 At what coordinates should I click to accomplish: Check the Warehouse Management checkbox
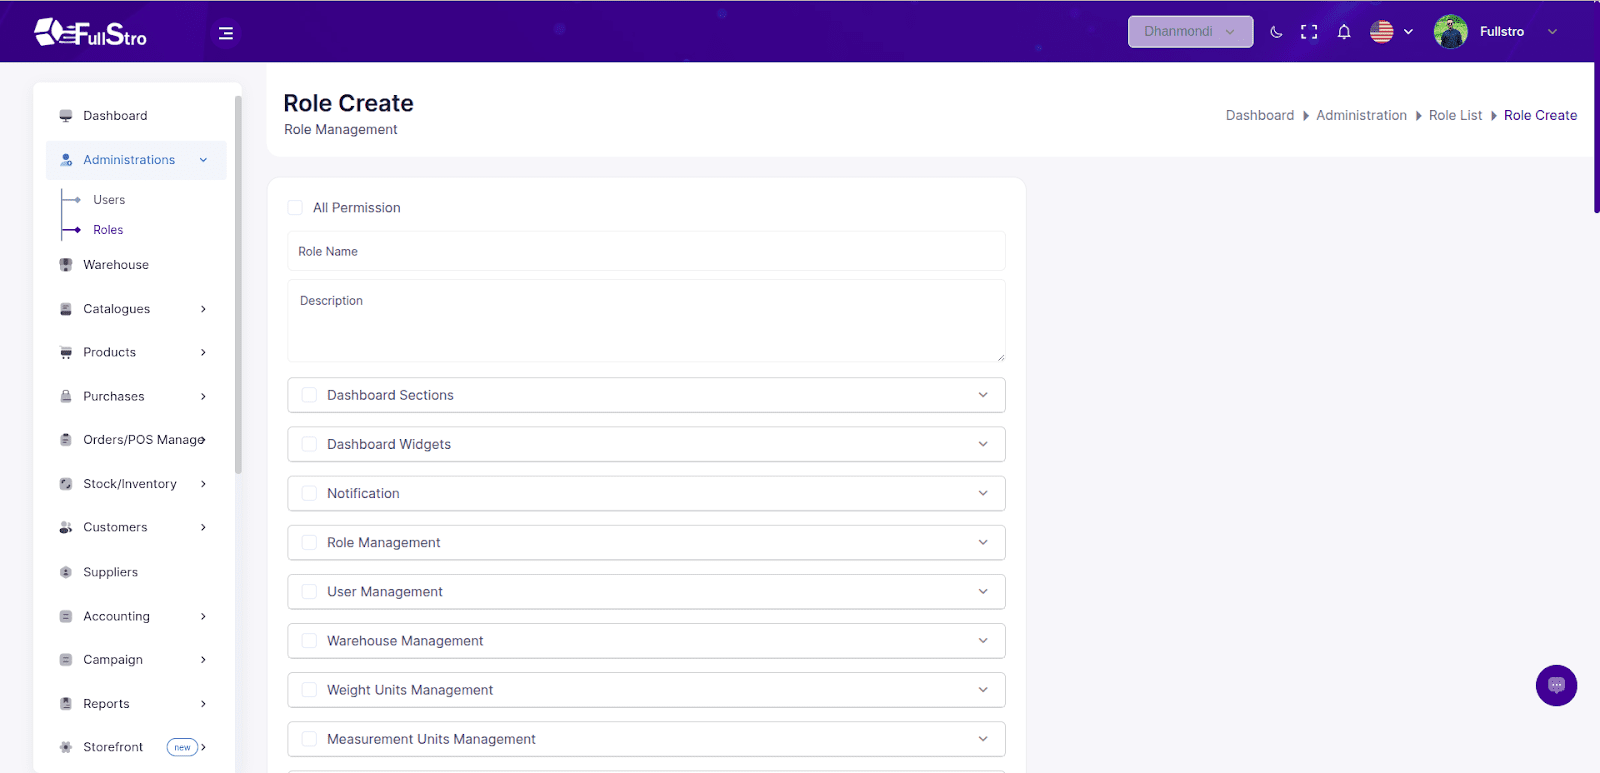point(309,640)
